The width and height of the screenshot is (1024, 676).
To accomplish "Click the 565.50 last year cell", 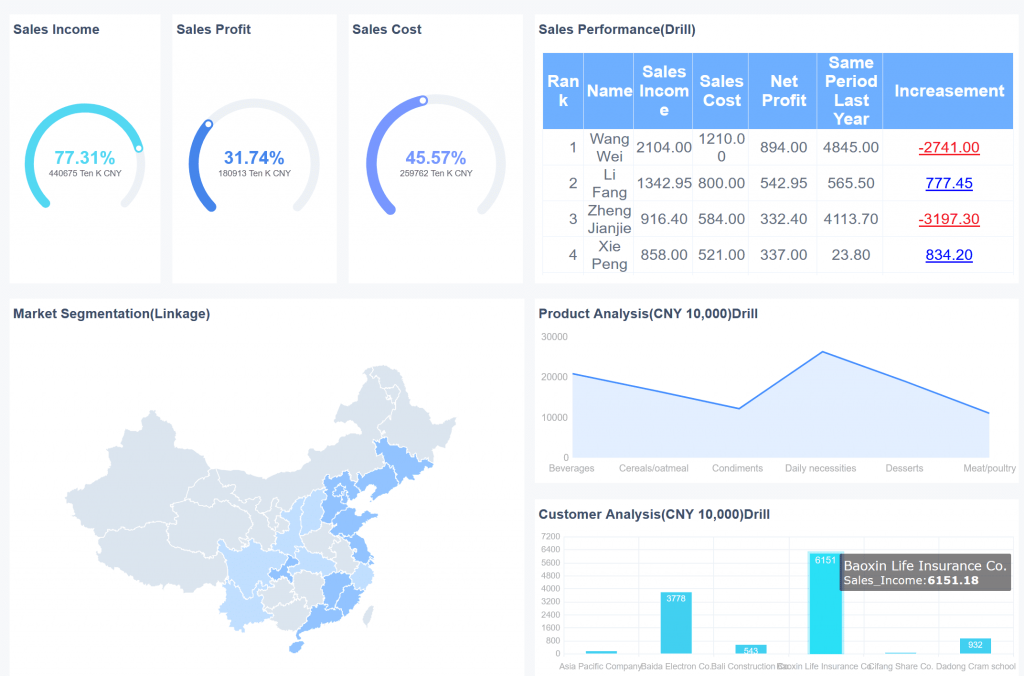I will (x=850, y=183).
